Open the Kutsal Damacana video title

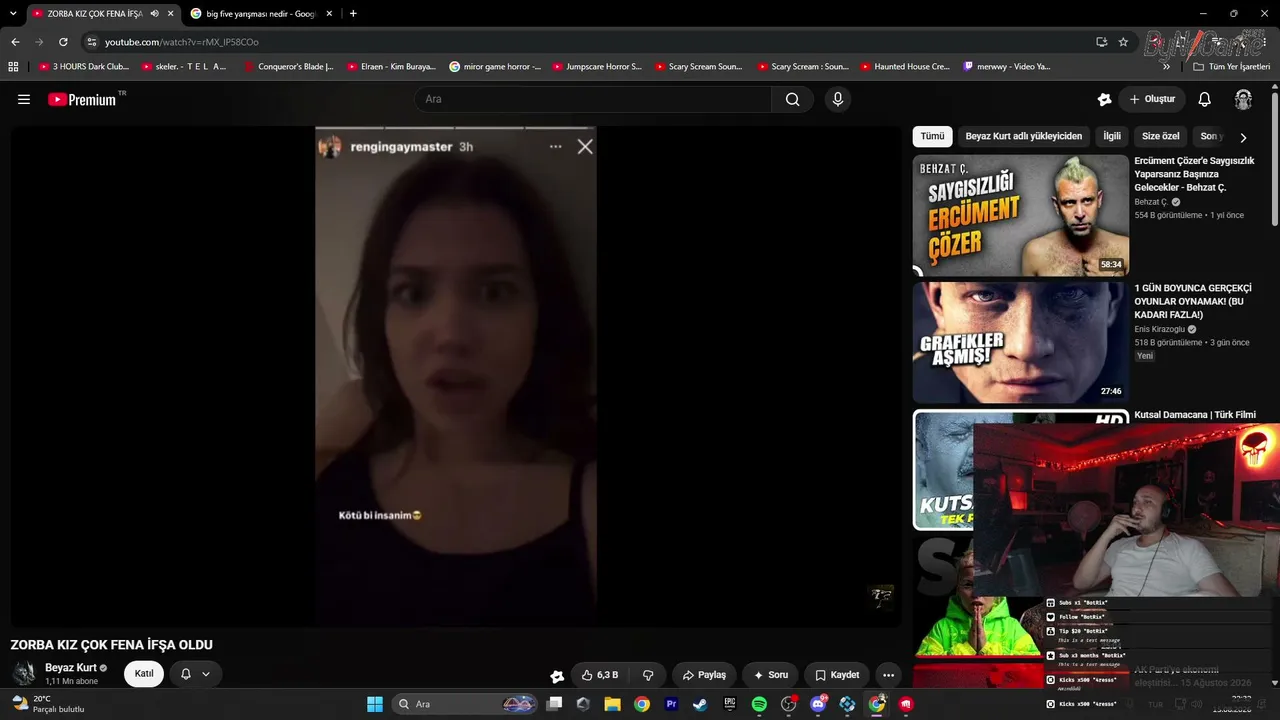pyautogui.click(x=1195, y=415)
